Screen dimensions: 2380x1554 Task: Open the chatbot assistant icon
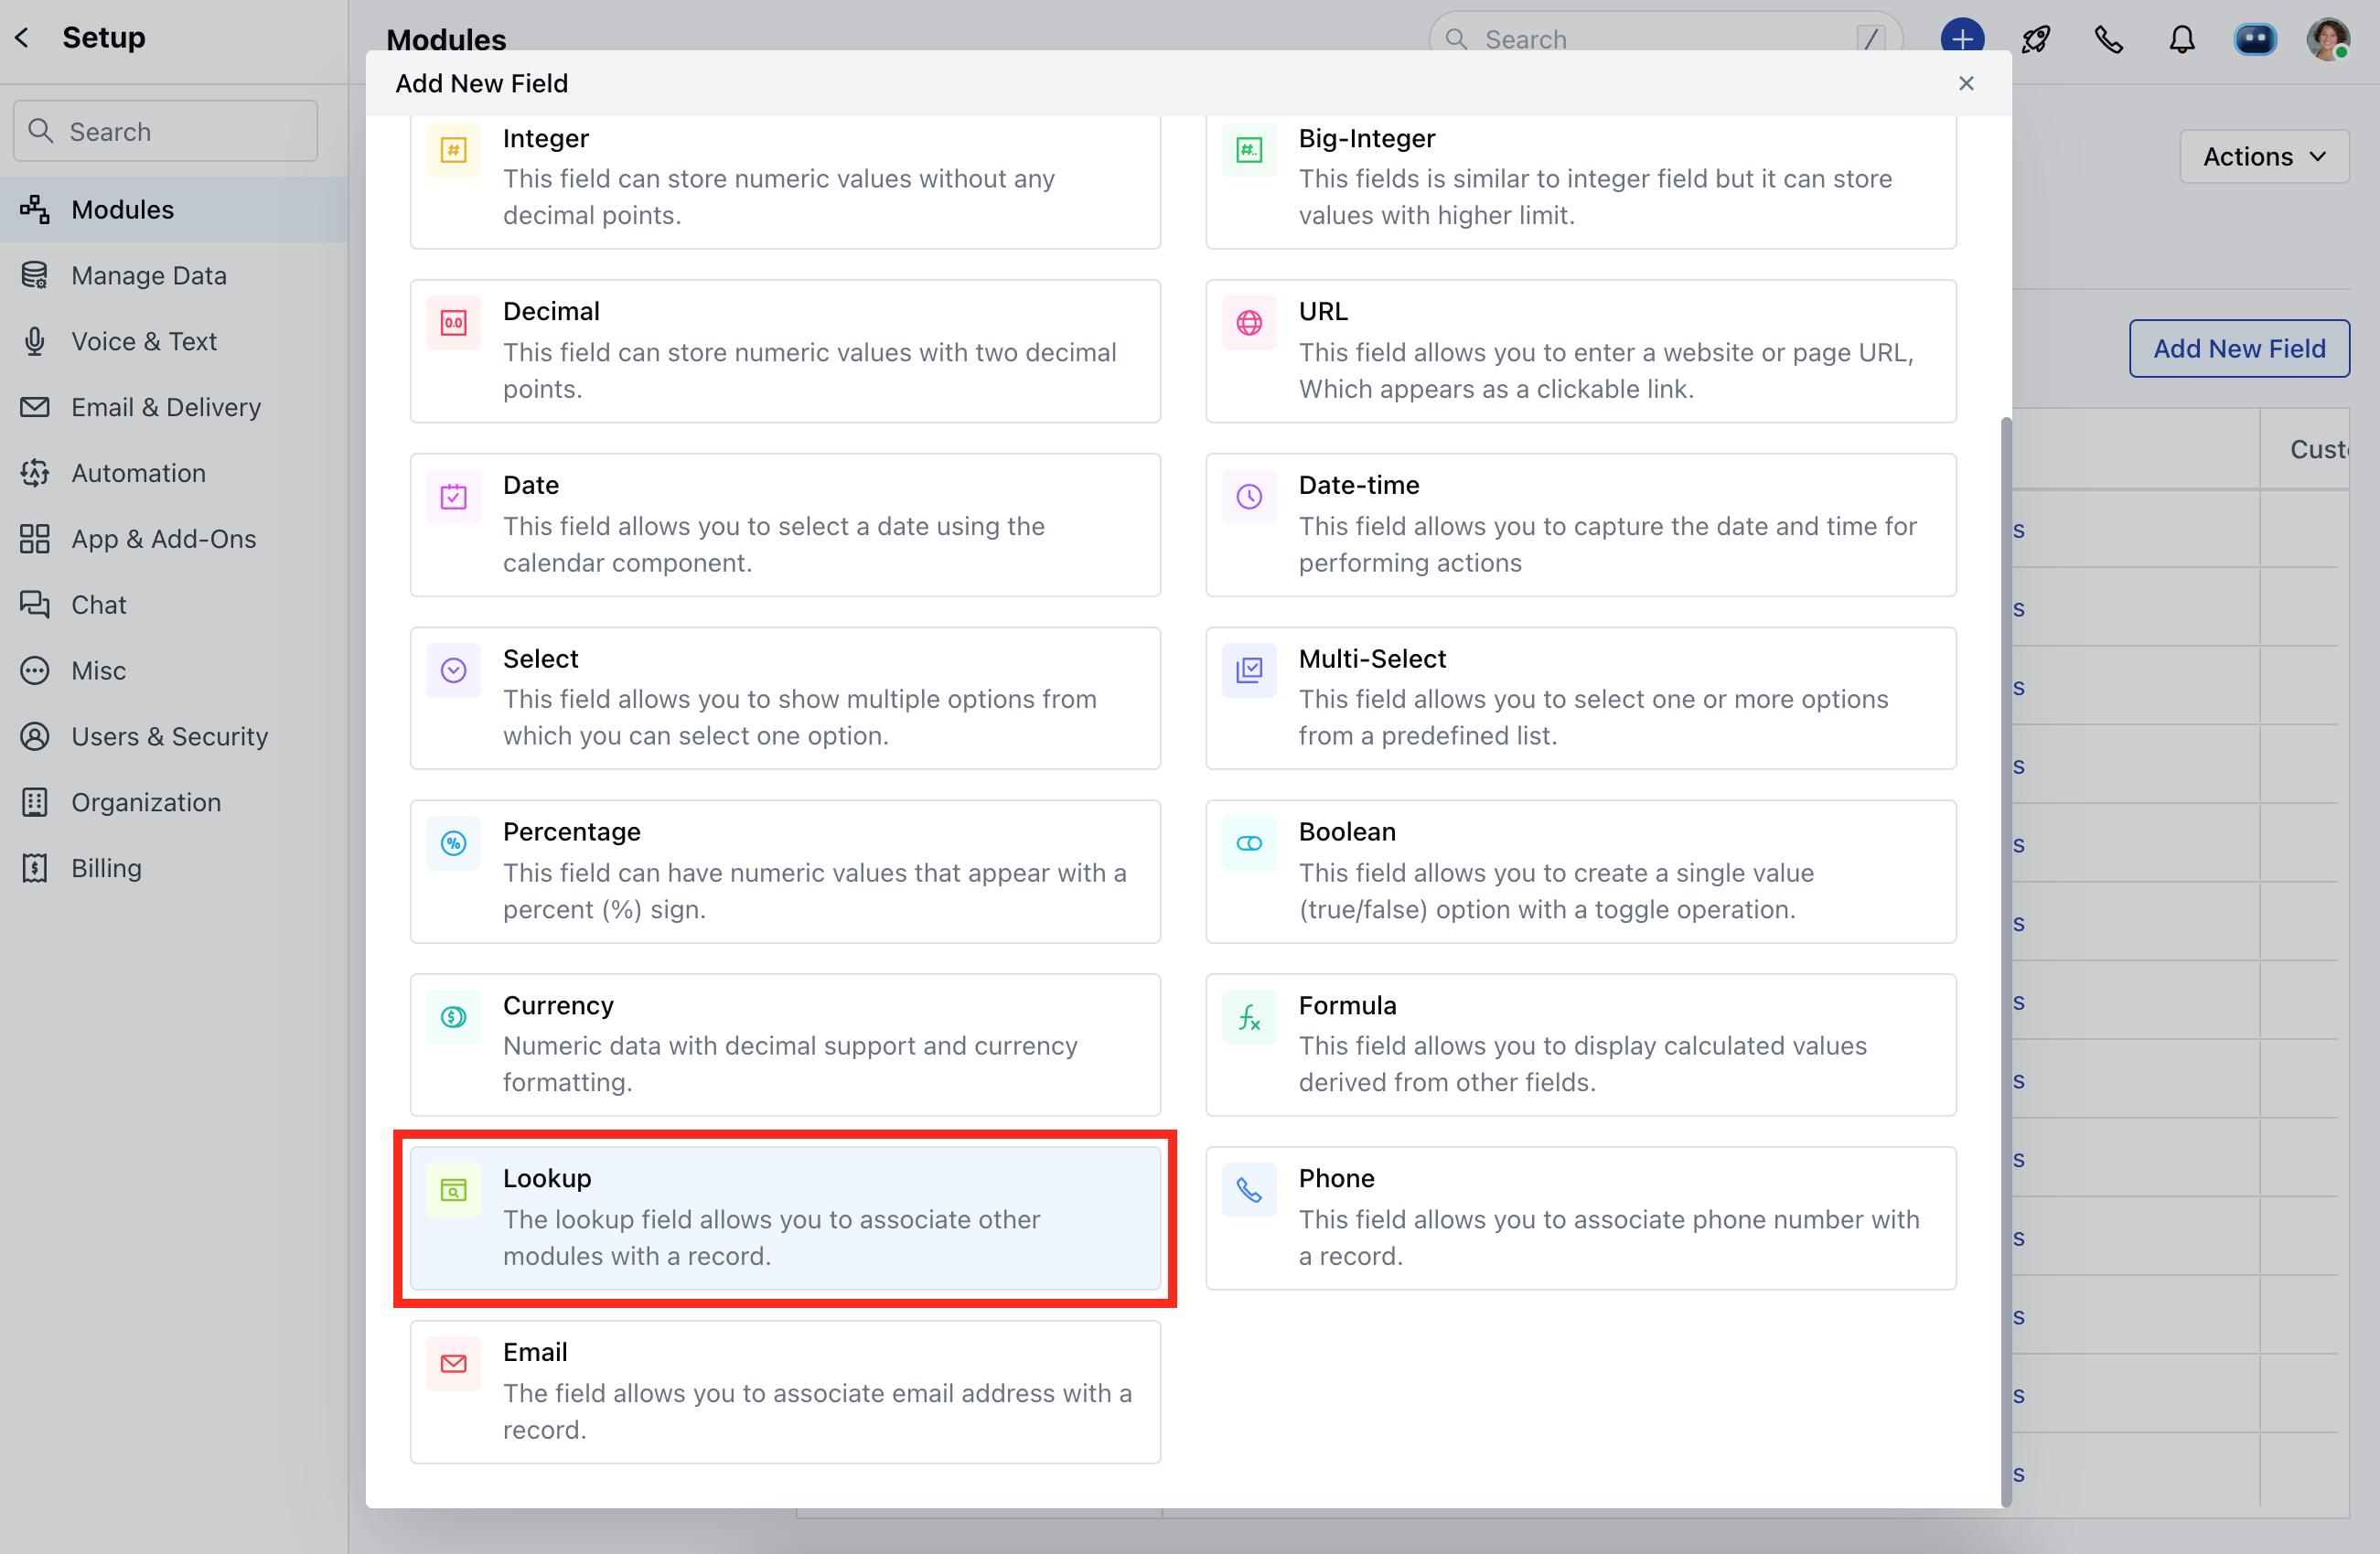point(2254,40)
